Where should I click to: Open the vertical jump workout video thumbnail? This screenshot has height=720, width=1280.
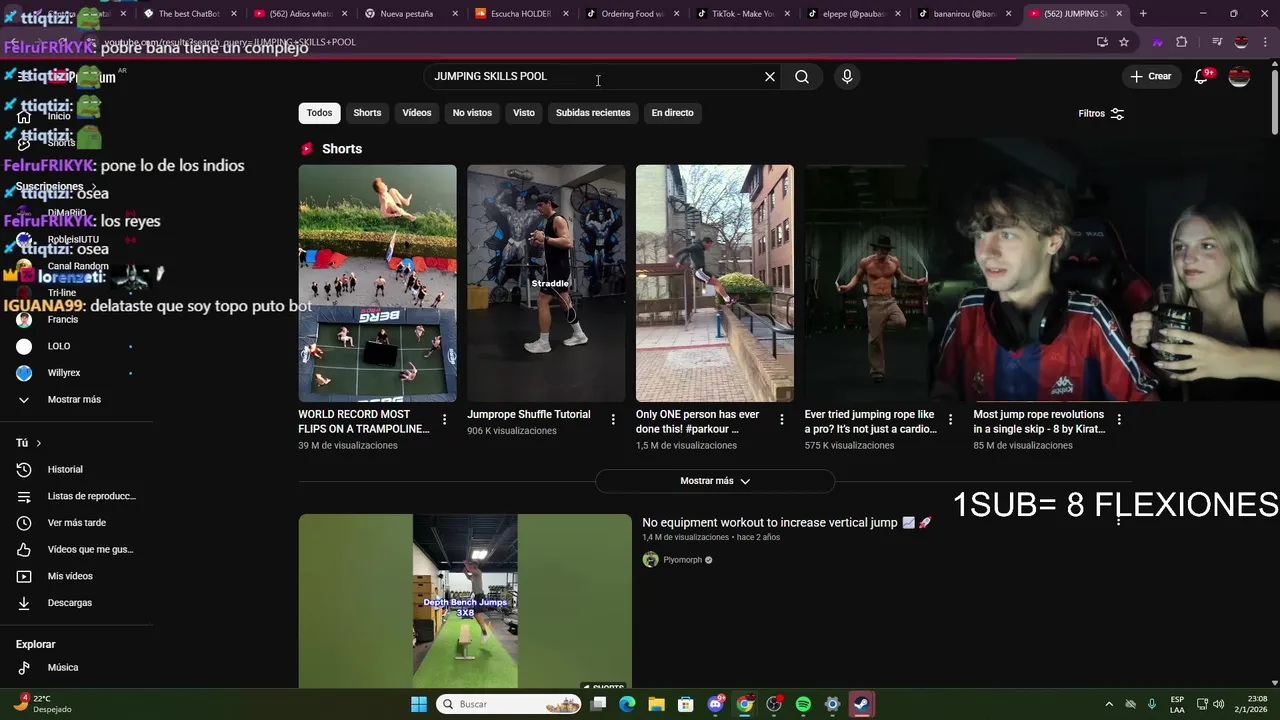tap(465, 601)
